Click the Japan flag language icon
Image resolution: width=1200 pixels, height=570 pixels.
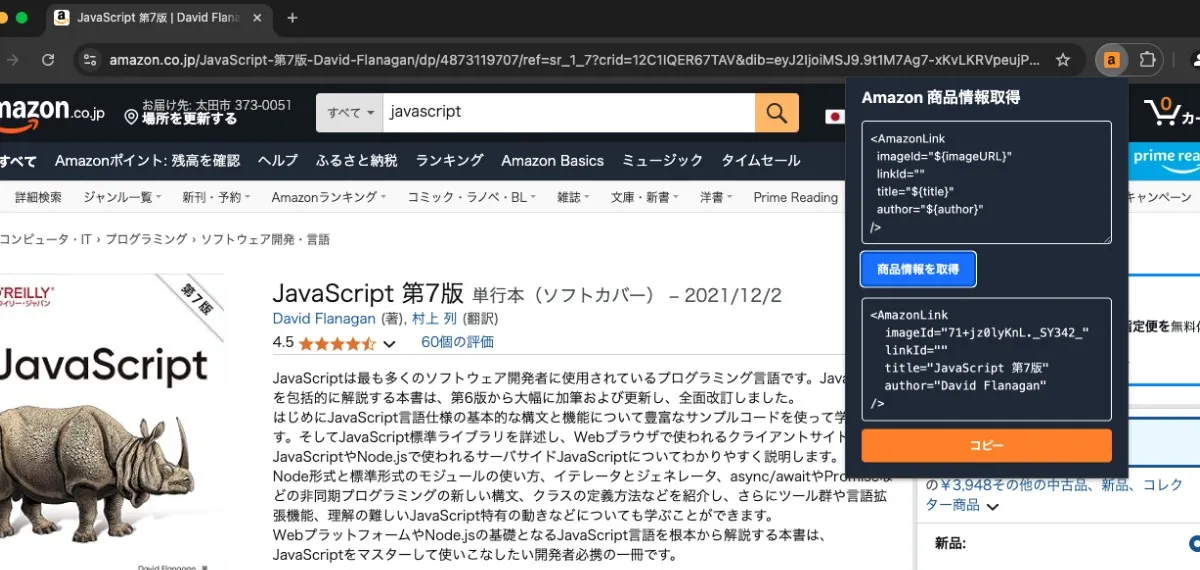834,115
